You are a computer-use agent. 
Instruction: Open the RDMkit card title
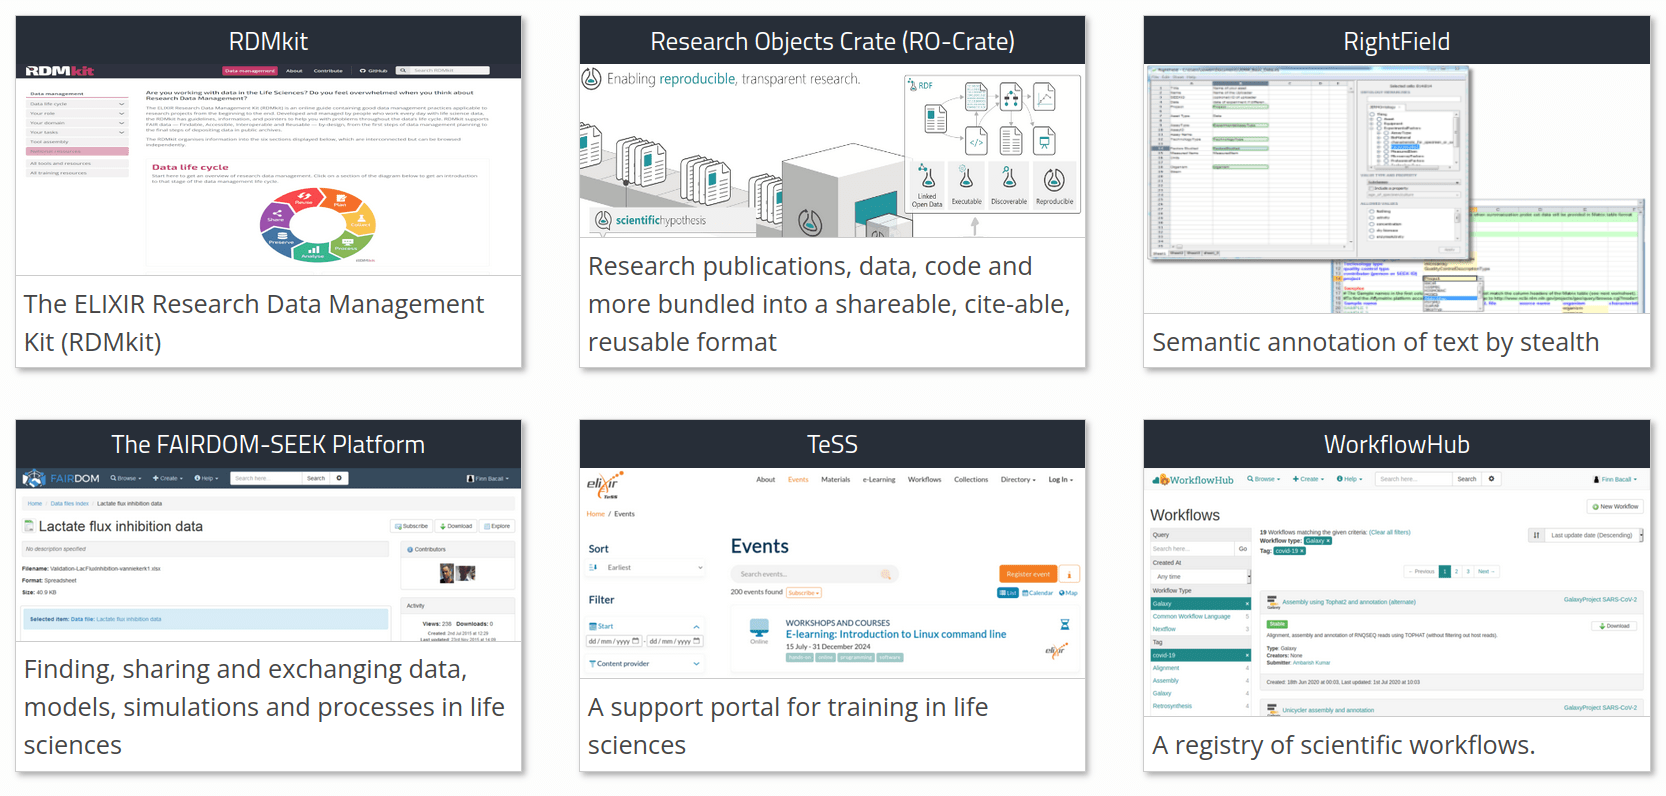[268, 41]
